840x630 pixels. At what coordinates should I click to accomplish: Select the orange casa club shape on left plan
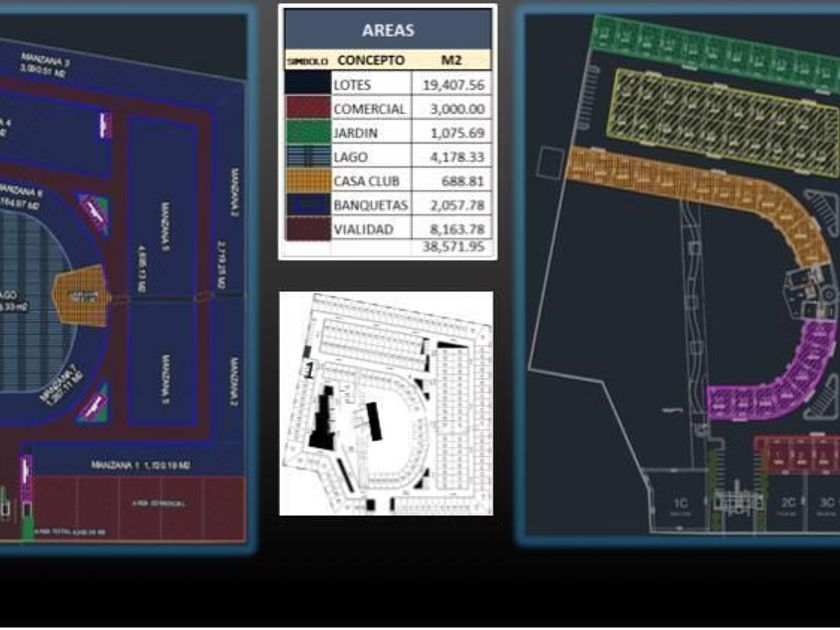coord(81,296)
